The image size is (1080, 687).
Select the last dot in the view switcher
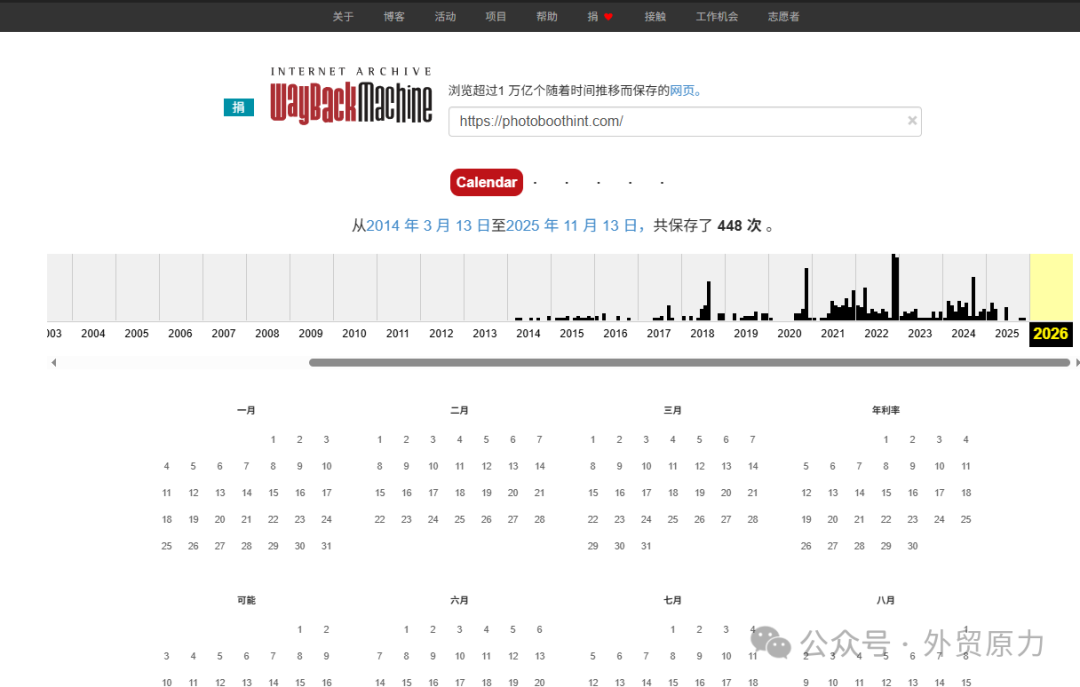pyautogui.click(x=662, y=184)
